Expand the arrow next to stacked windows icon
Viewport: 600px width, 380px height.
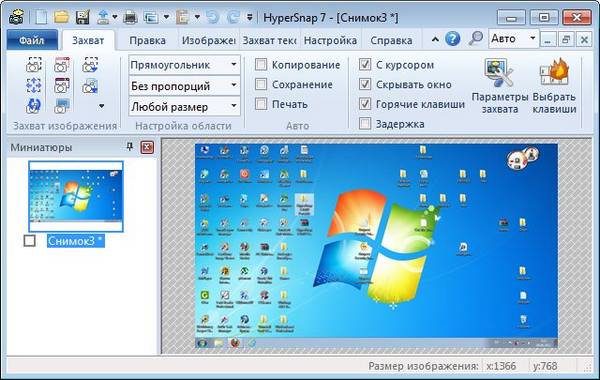point(166,17)
